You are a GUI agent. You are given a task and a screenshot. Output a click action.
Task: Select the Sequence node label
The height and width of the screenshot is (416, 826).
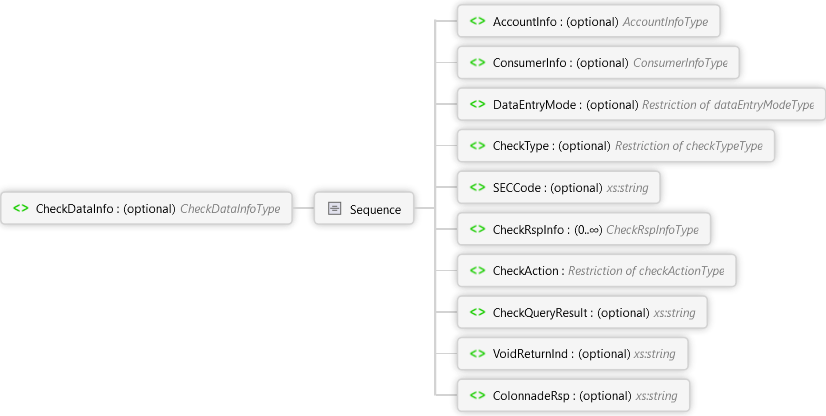375,210
